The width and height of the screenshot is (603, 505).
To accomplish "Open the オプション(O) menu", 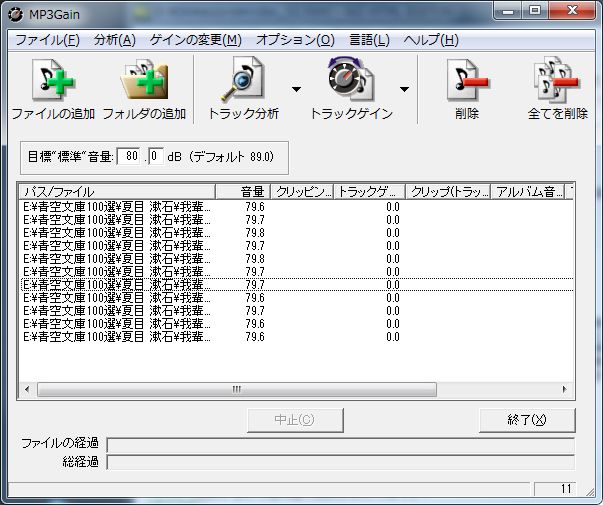I will 295,40.
